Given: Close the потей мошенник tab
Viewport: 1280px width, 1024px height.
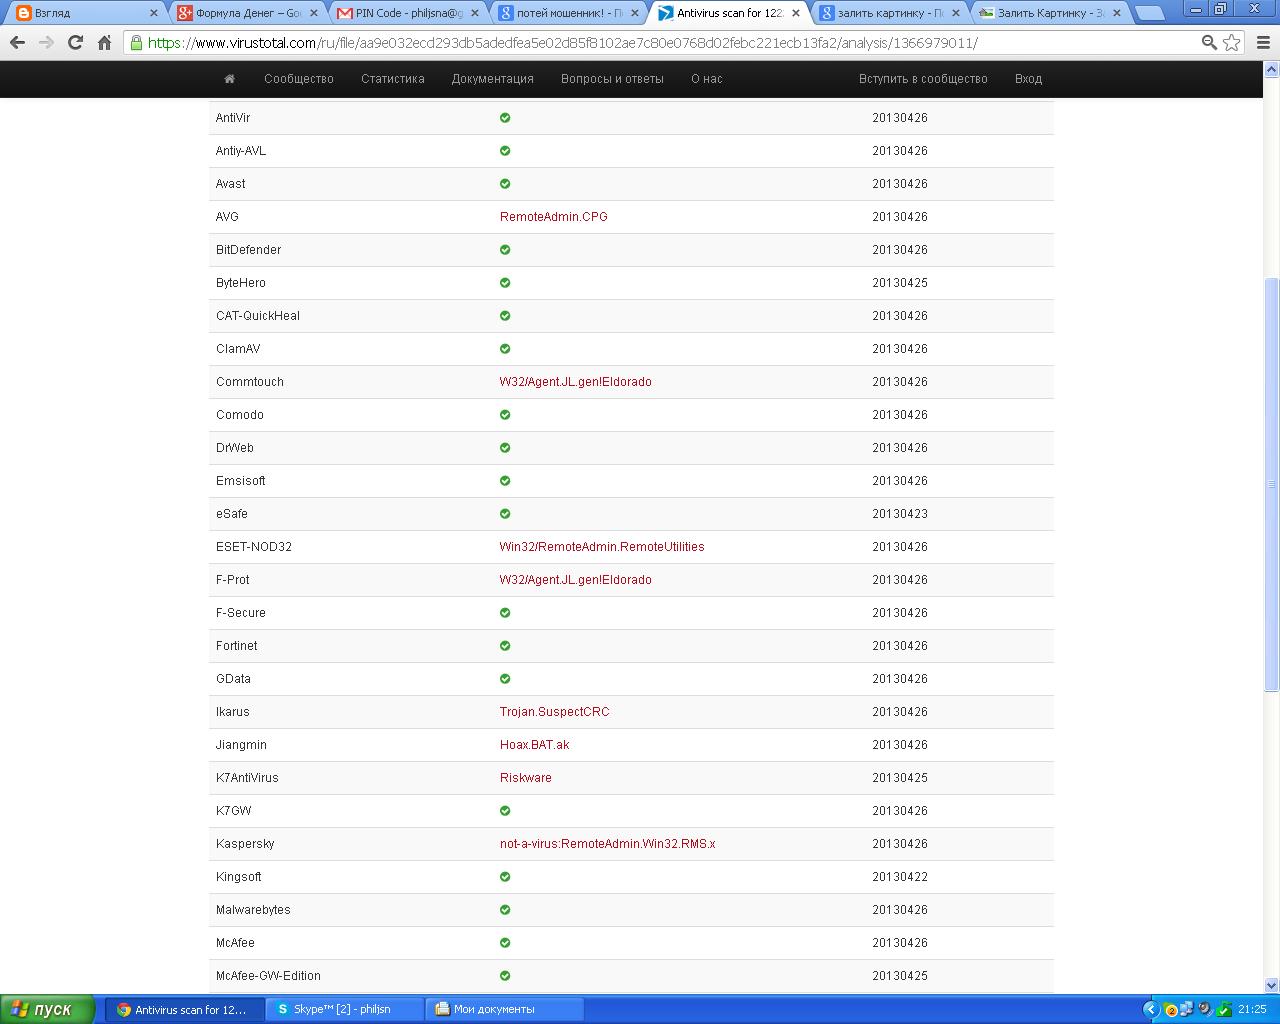Looking at the screenshot, I should tap(634, 13).
